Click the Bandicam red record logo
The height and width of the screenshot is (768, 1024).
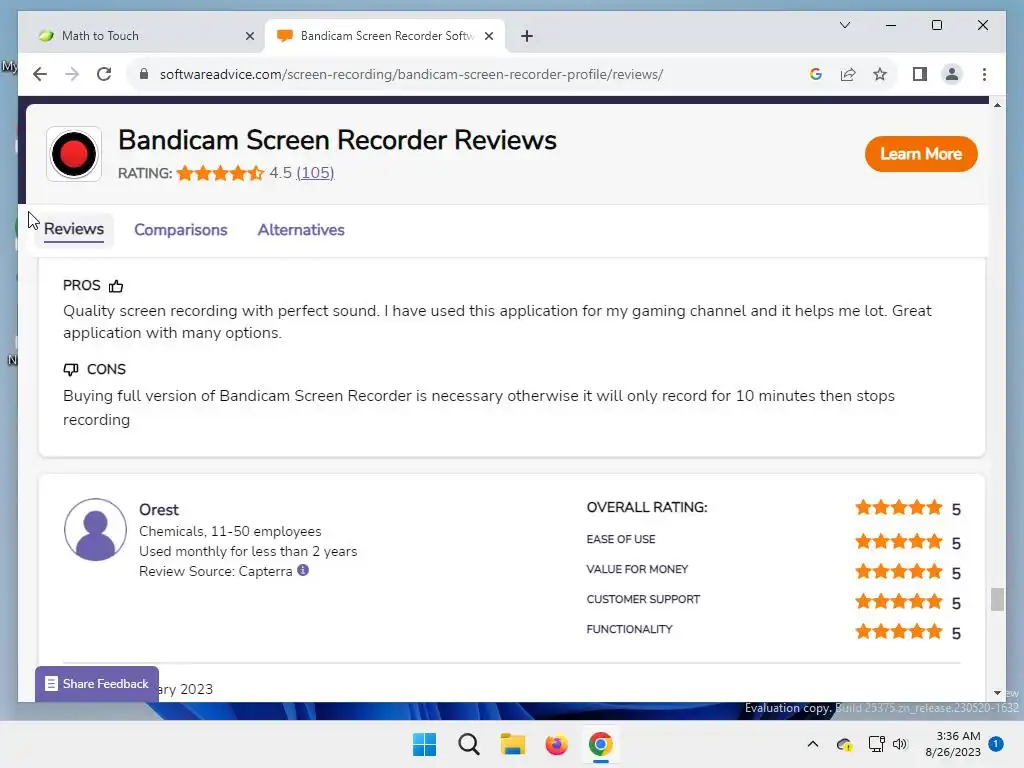[x=74, y=154]
